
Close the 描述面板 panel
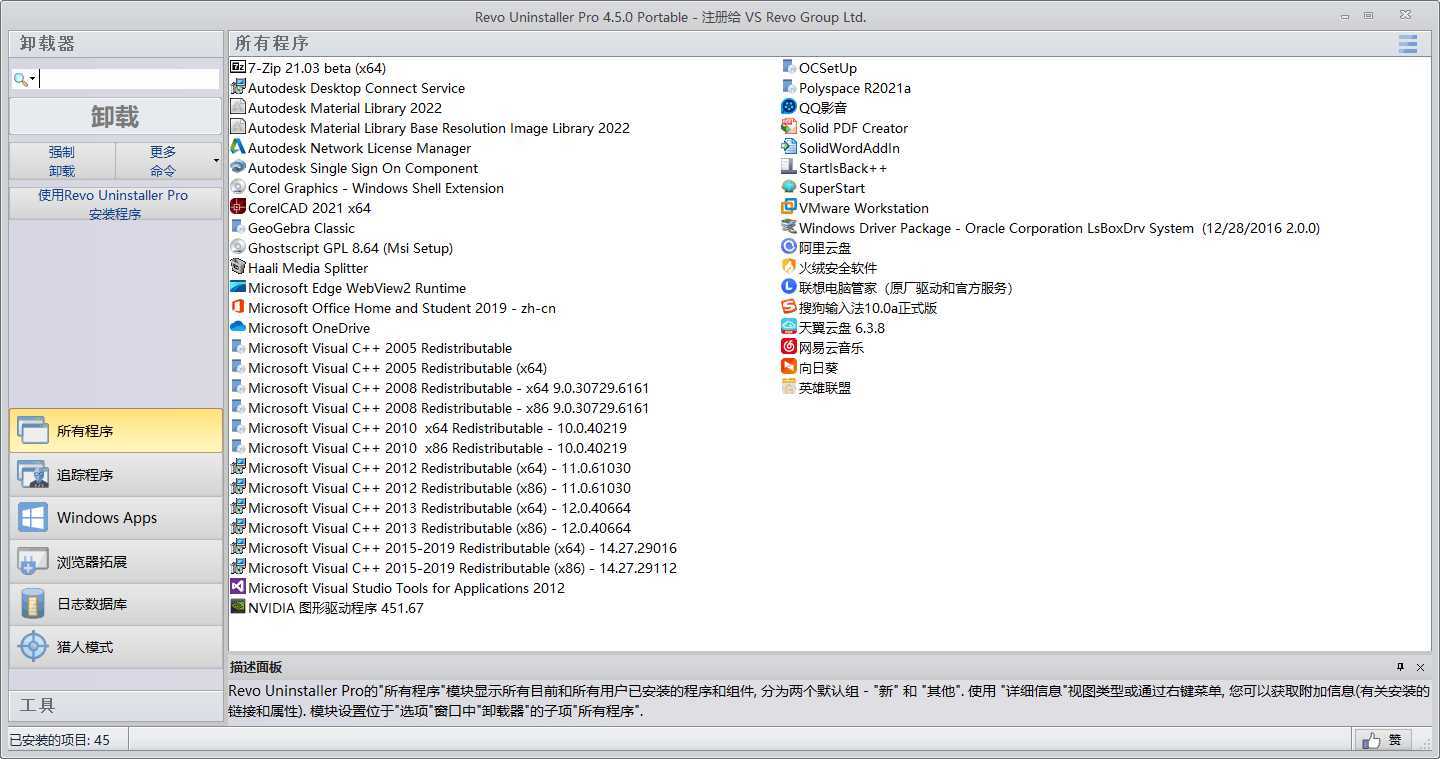(x=1420, y=667)
